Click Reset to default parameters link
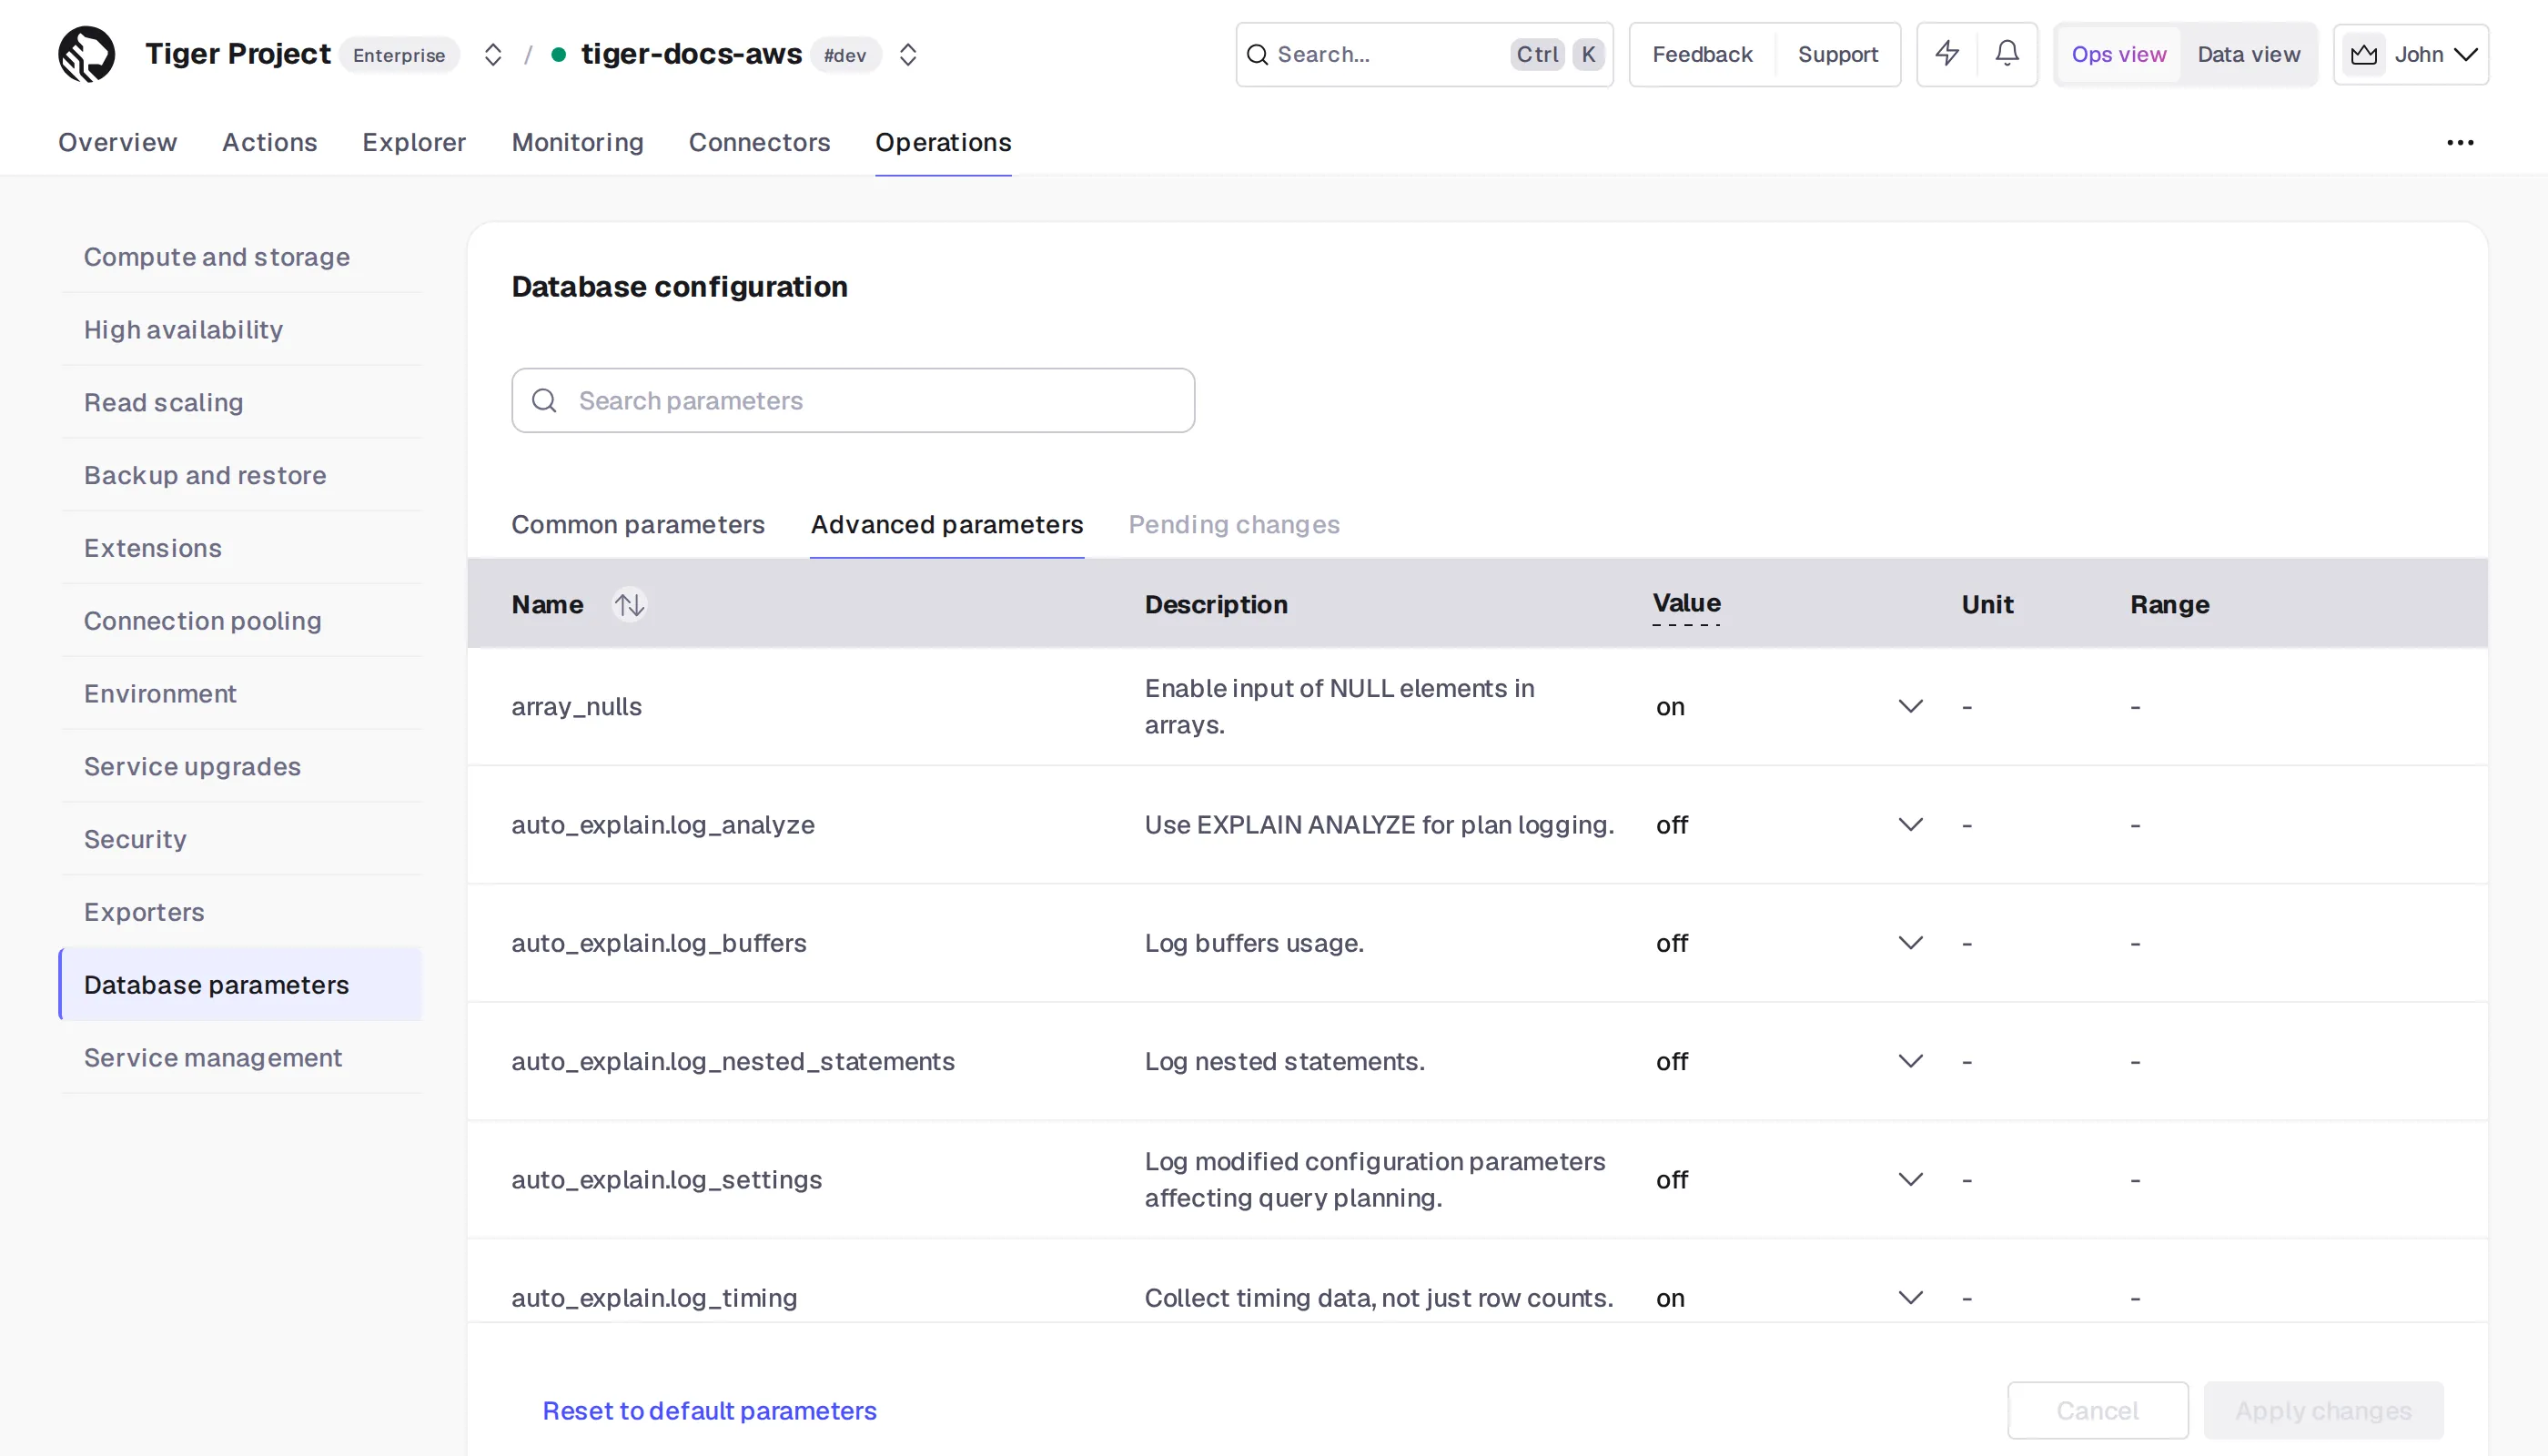Viewport: 2548px width, 1456px height. 709,1411
